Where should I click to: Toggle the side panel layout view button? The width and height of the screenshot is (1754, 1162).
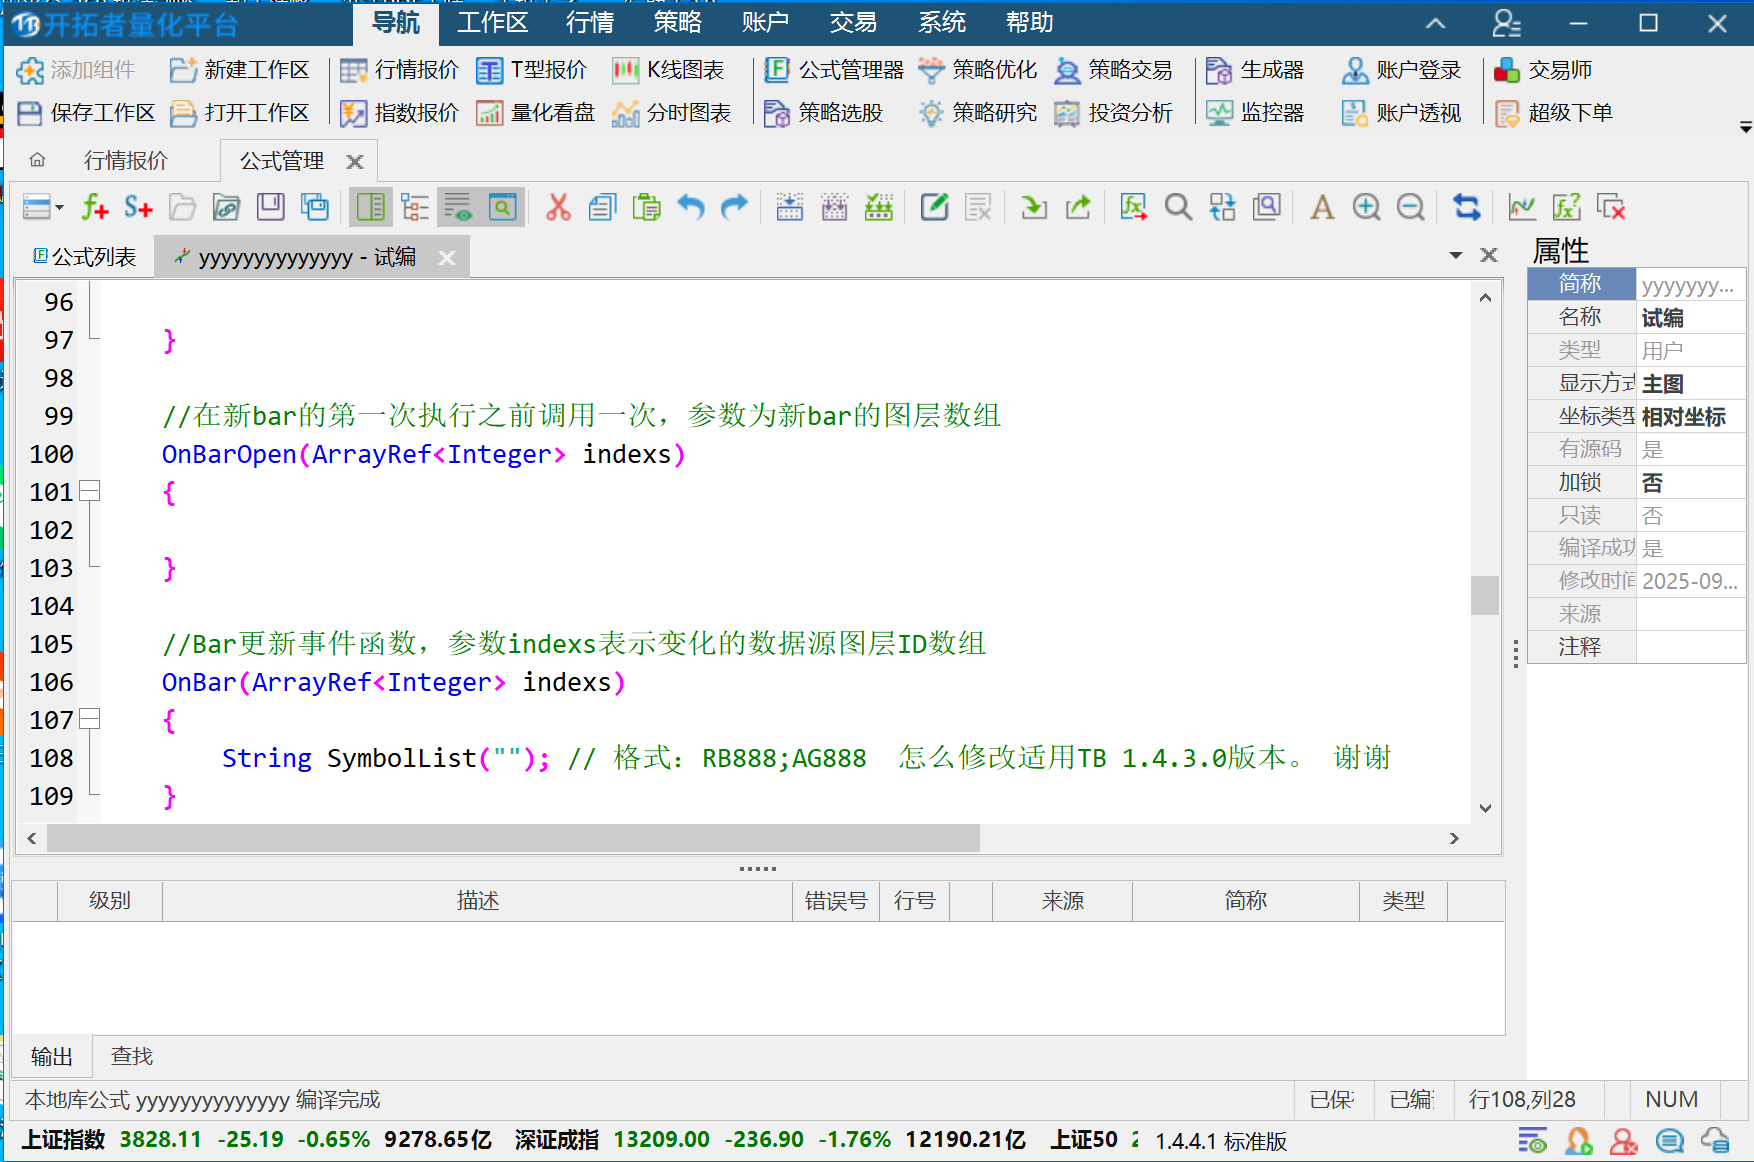370,207
